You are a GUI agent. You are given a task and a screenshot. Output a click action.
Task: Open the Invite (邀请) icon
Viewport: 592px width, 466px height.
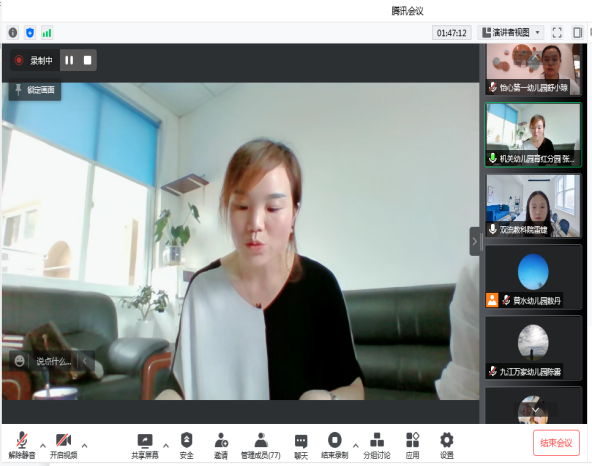point(221,446)
